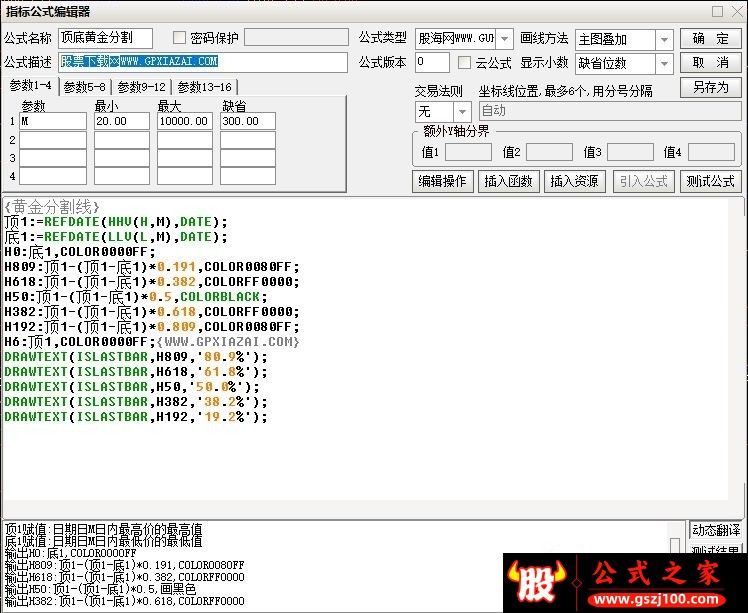
Task: Switch to the 参数5-8 tab
Action: [84, 87]
